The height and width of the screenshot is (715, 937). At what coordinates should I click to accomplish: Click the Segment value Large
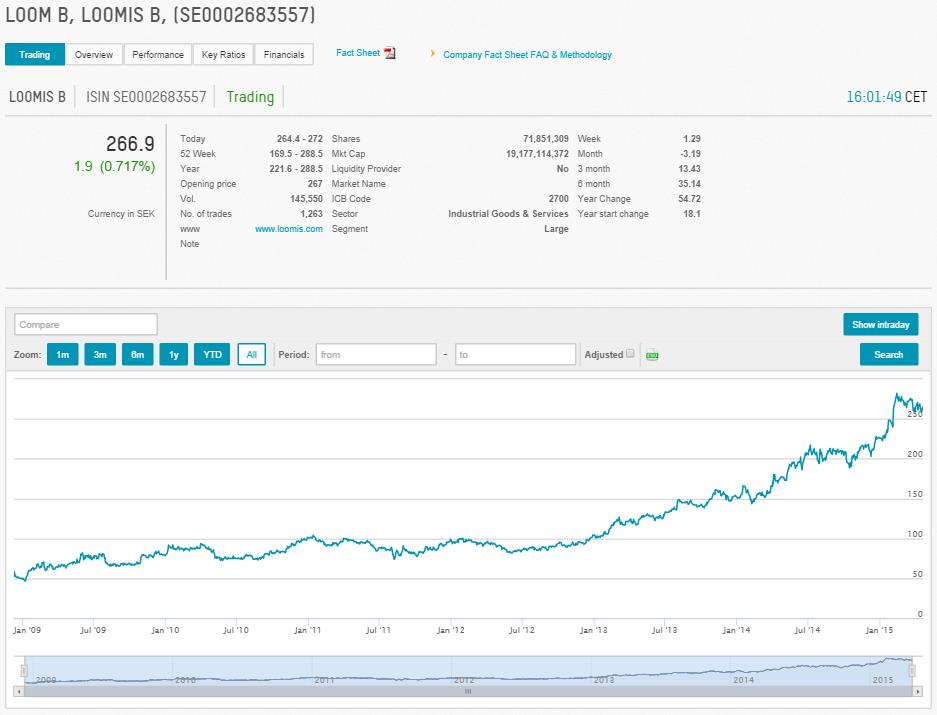pyautogui.click(x=556, y=229)
